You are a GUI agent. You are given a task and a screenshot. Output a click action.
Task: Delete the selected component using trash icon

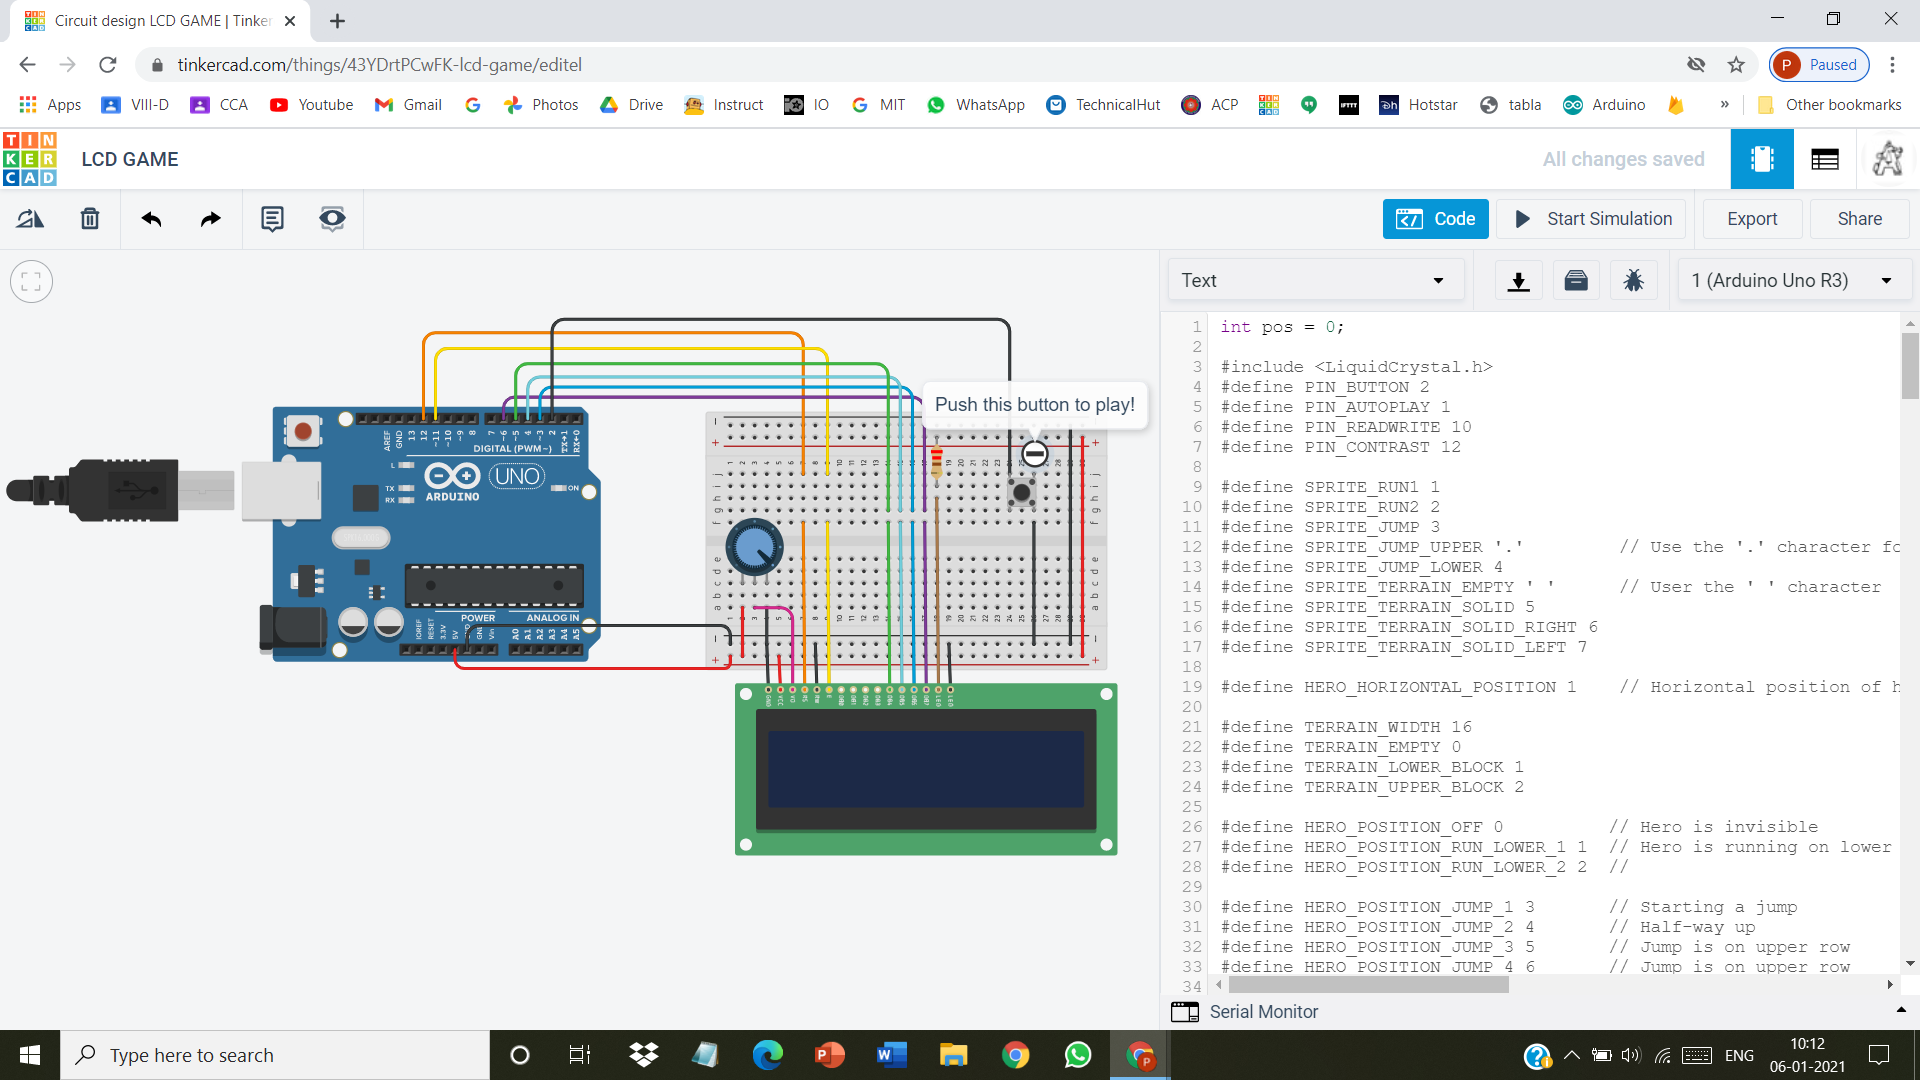point(89,218)
